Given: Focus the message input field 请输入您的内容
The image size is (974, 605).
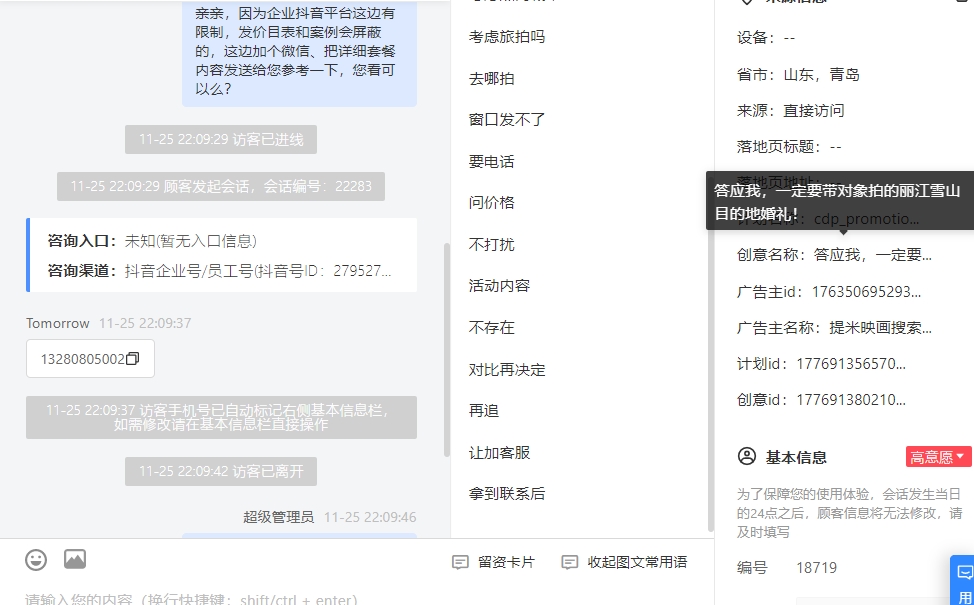Looking at the screenshot, I should click(191, 599).
